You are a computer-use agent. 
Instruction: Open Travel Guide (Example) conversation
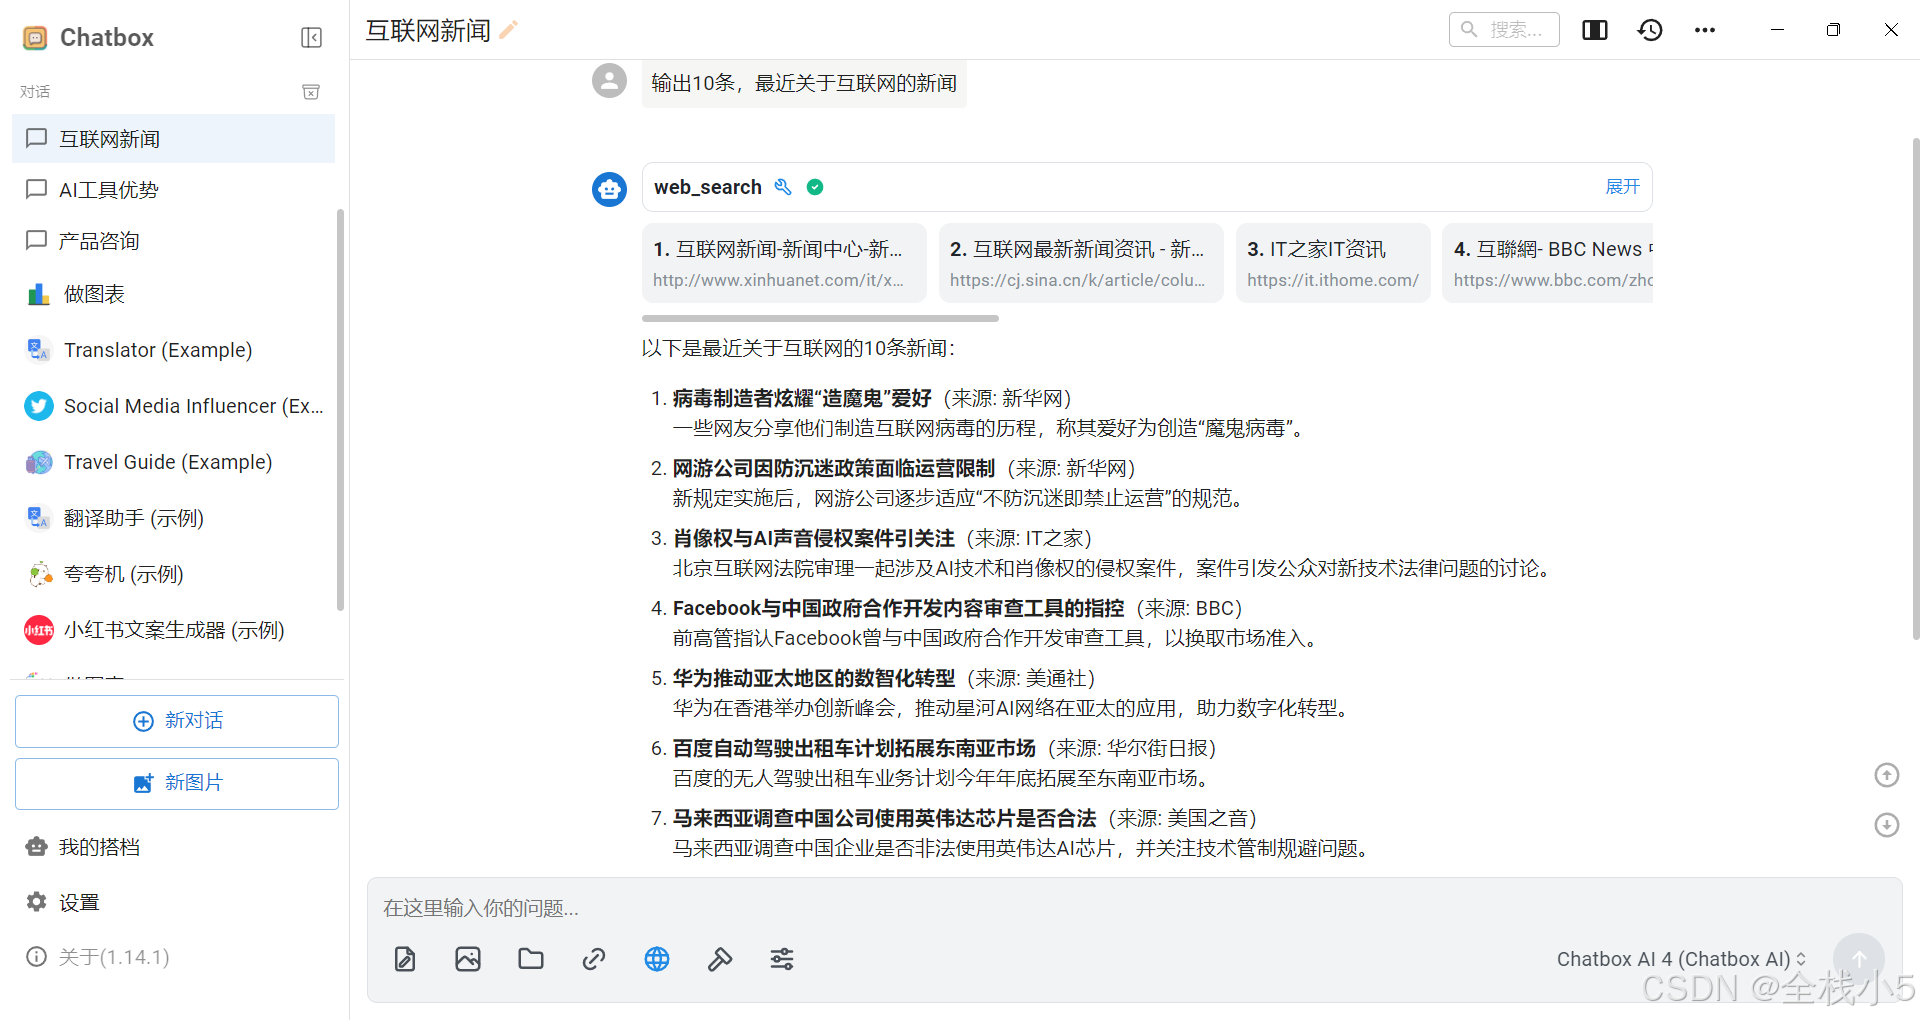pyautogui.click(x=173, y=462)
